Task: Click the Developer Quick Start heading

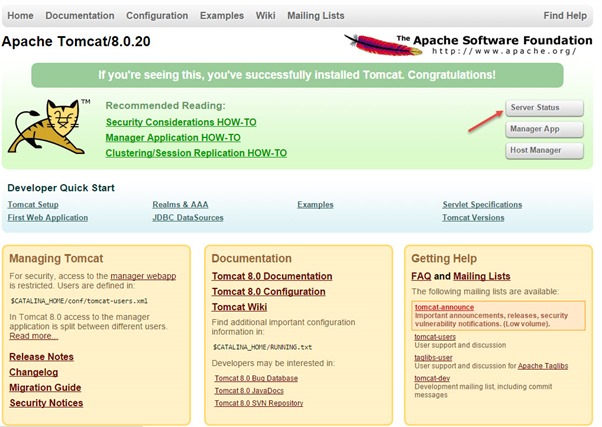Action: (x=61, y=188)
